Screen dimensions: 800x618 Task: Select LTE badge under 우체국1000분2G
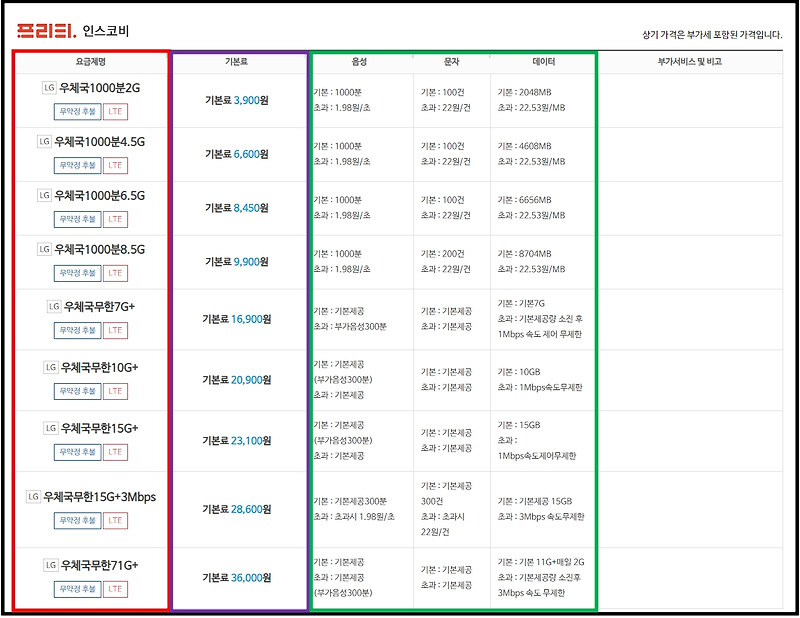pos(115,112)
